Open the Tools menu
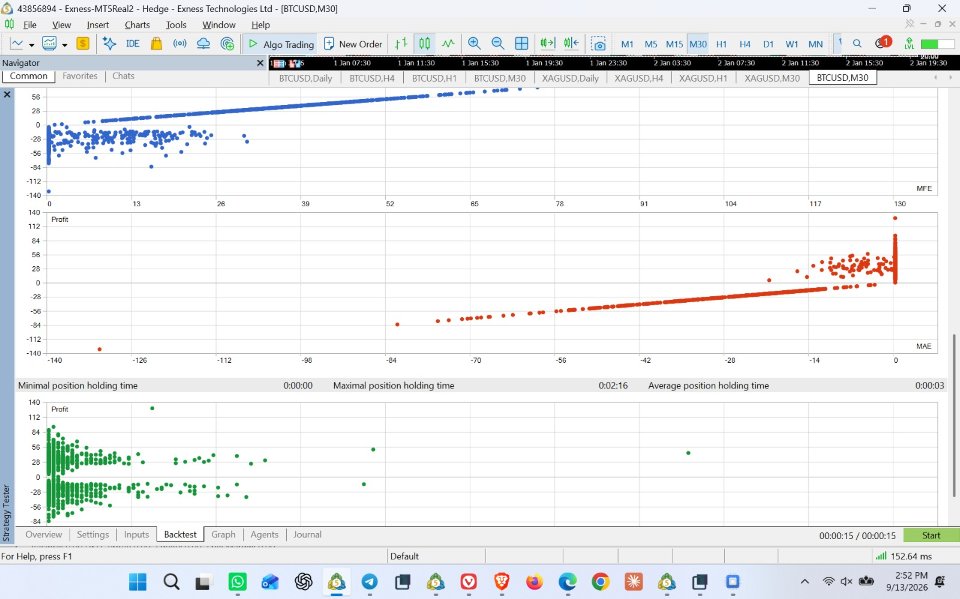This screenshot has height=599, width=960. (176, 25)
